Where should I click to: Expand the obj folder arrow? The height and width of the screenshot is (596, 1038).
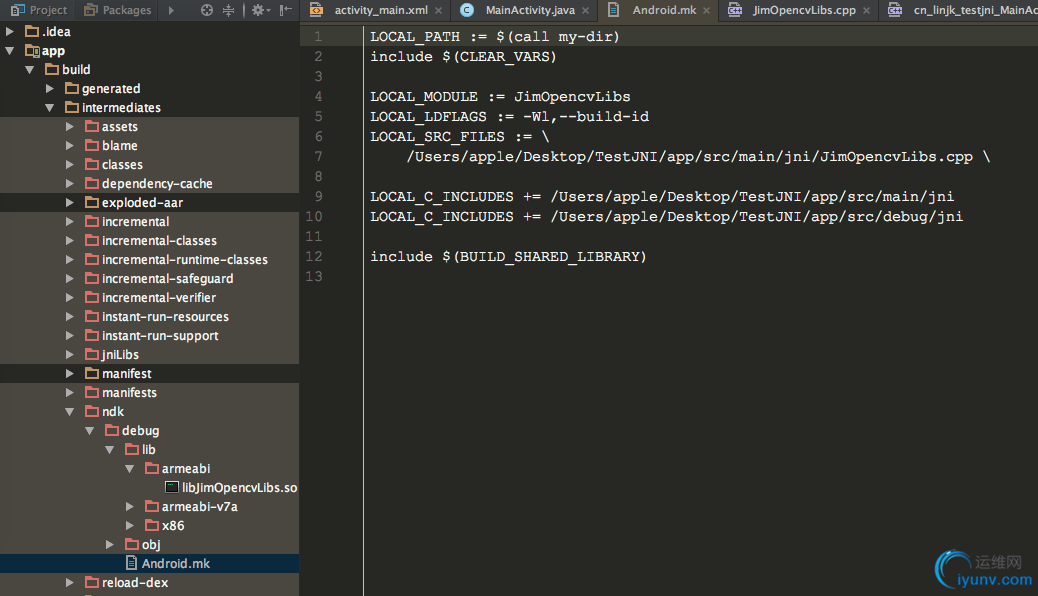coord(109,544)
